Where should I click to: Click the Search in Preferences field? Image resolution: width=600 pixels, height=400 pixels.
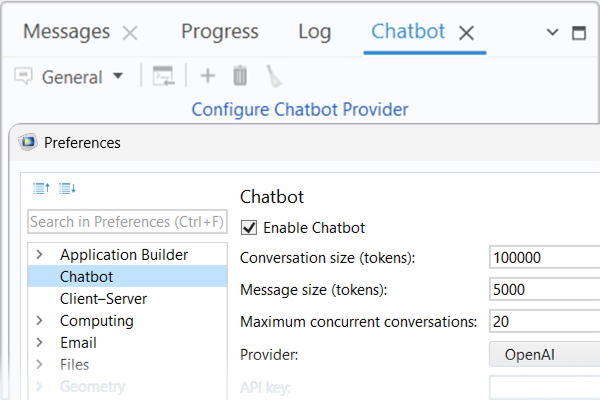coord(127,221)
